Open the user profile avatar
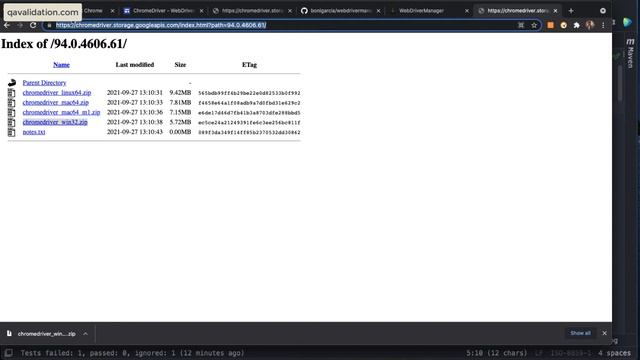The image size is (640, 360). pos(590,25)
